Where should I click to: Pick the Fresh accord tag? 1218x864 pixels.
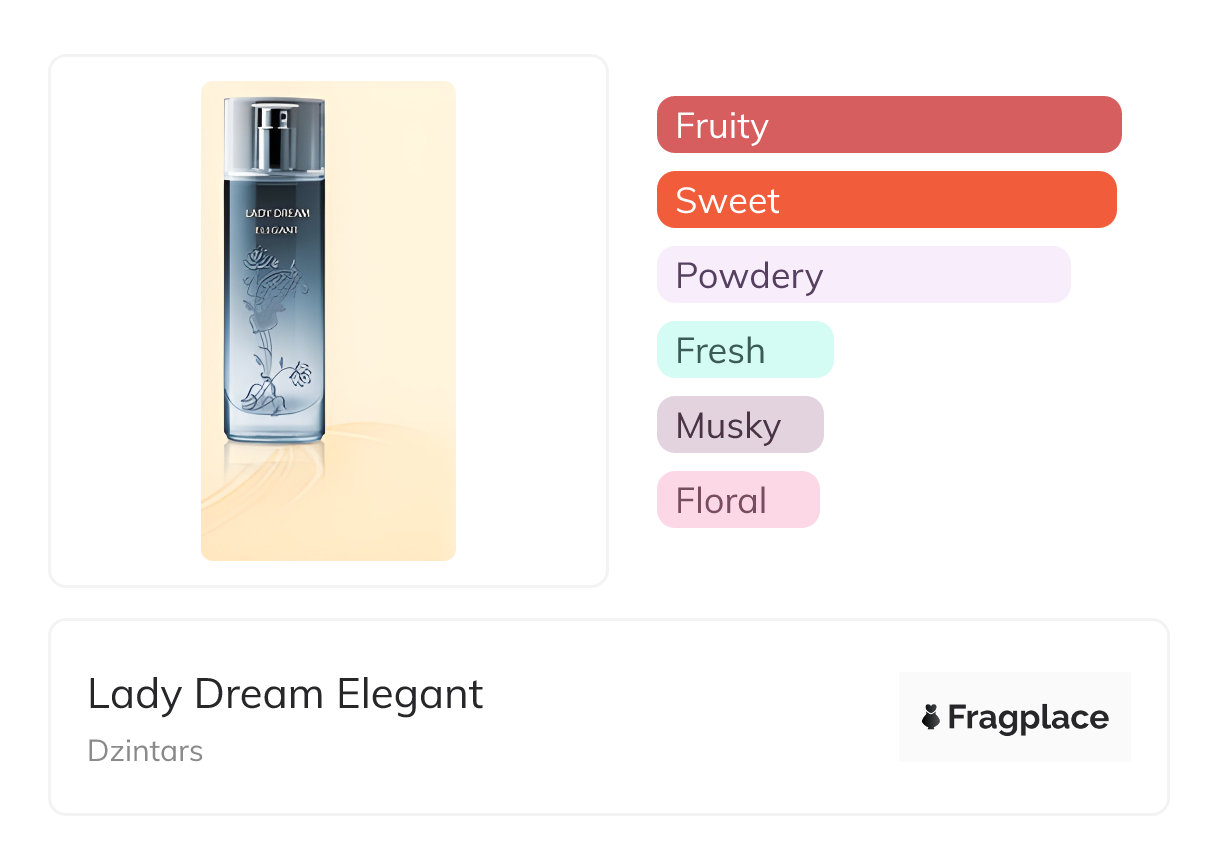[x=745, y=350]
